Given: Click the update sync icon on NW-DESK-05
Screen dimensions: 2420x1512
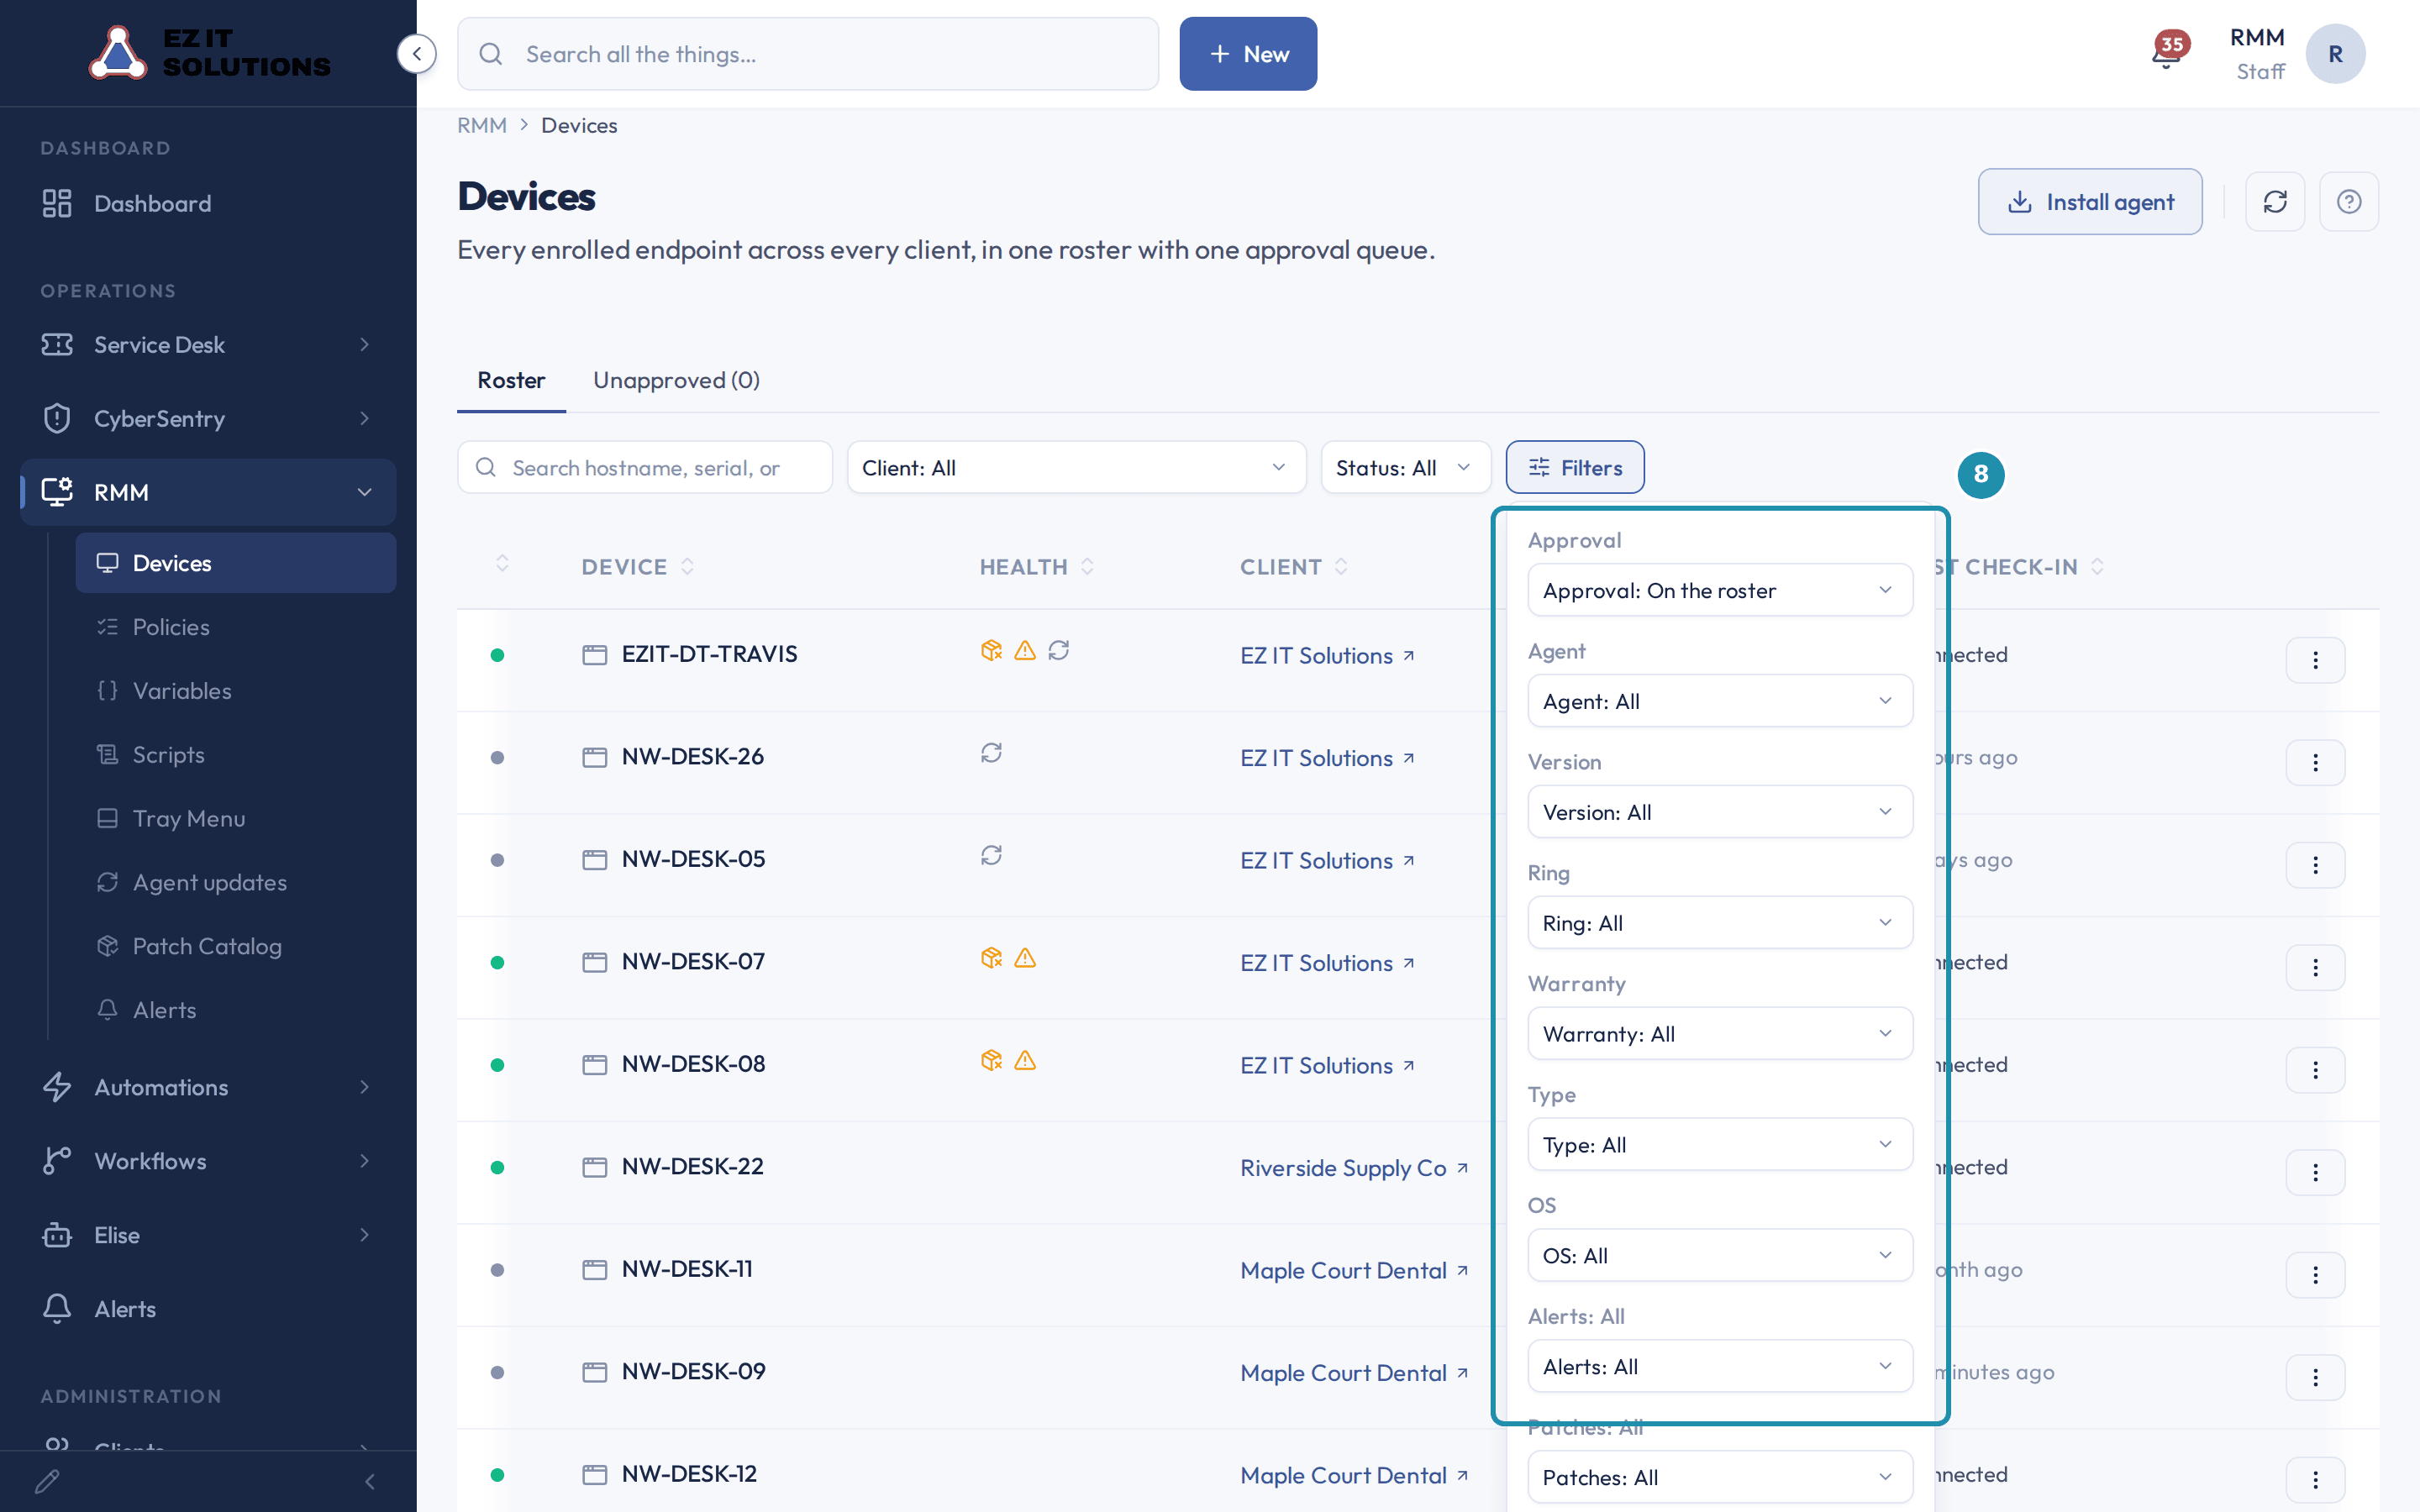Looking at the screenshot, I should click(x=991, y=856).
